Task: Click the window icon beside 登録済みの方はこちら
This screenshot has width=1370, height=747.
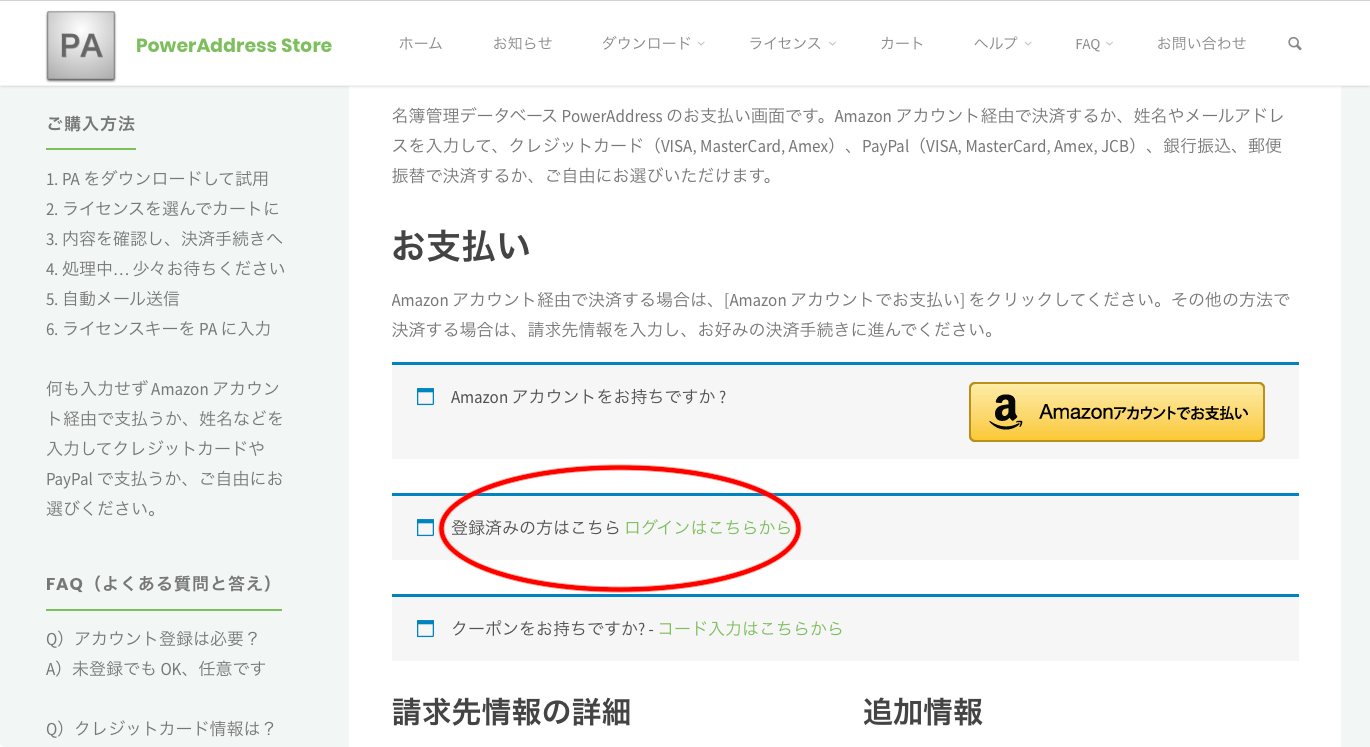Action: [x=425, y=528]
